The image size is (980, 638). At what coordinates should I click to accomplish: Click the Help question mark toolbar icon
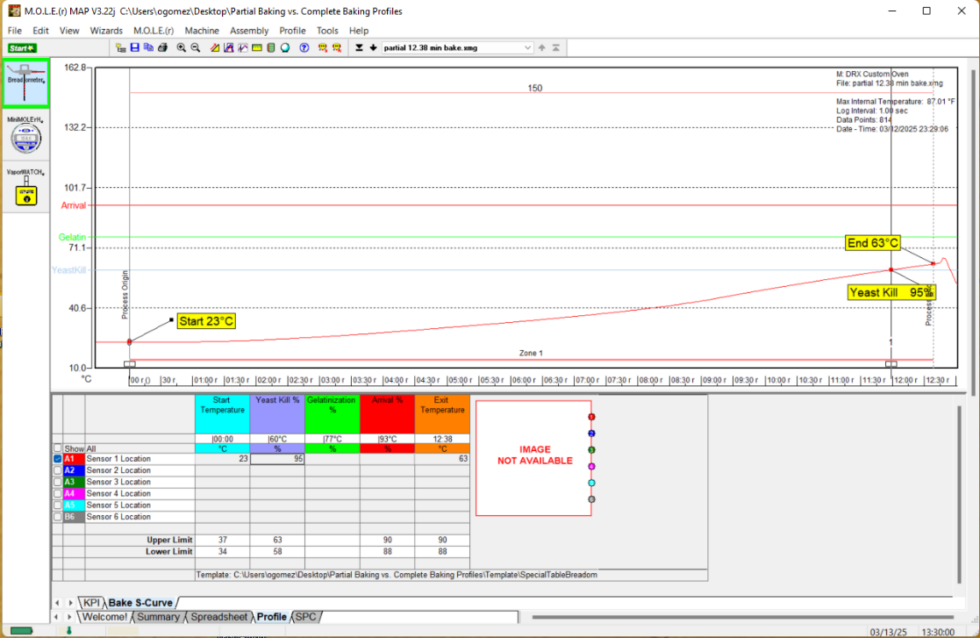coord(302,47)
